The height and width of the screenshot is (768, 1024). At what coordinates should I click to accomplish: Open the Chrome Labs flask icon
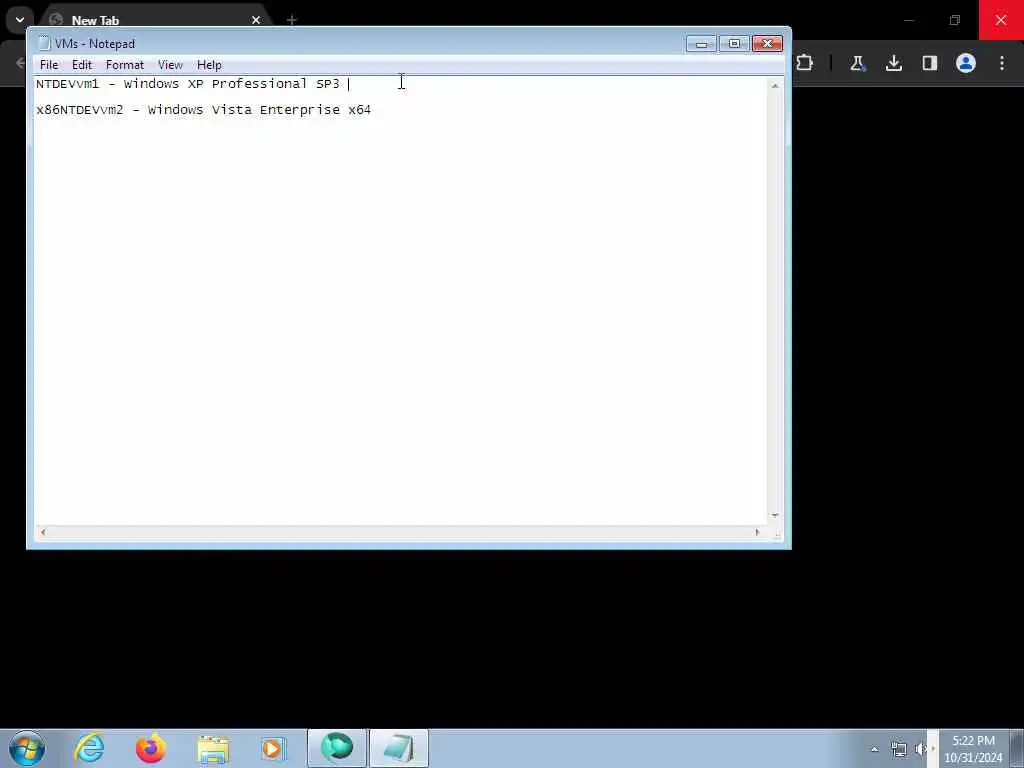(857, 63)
